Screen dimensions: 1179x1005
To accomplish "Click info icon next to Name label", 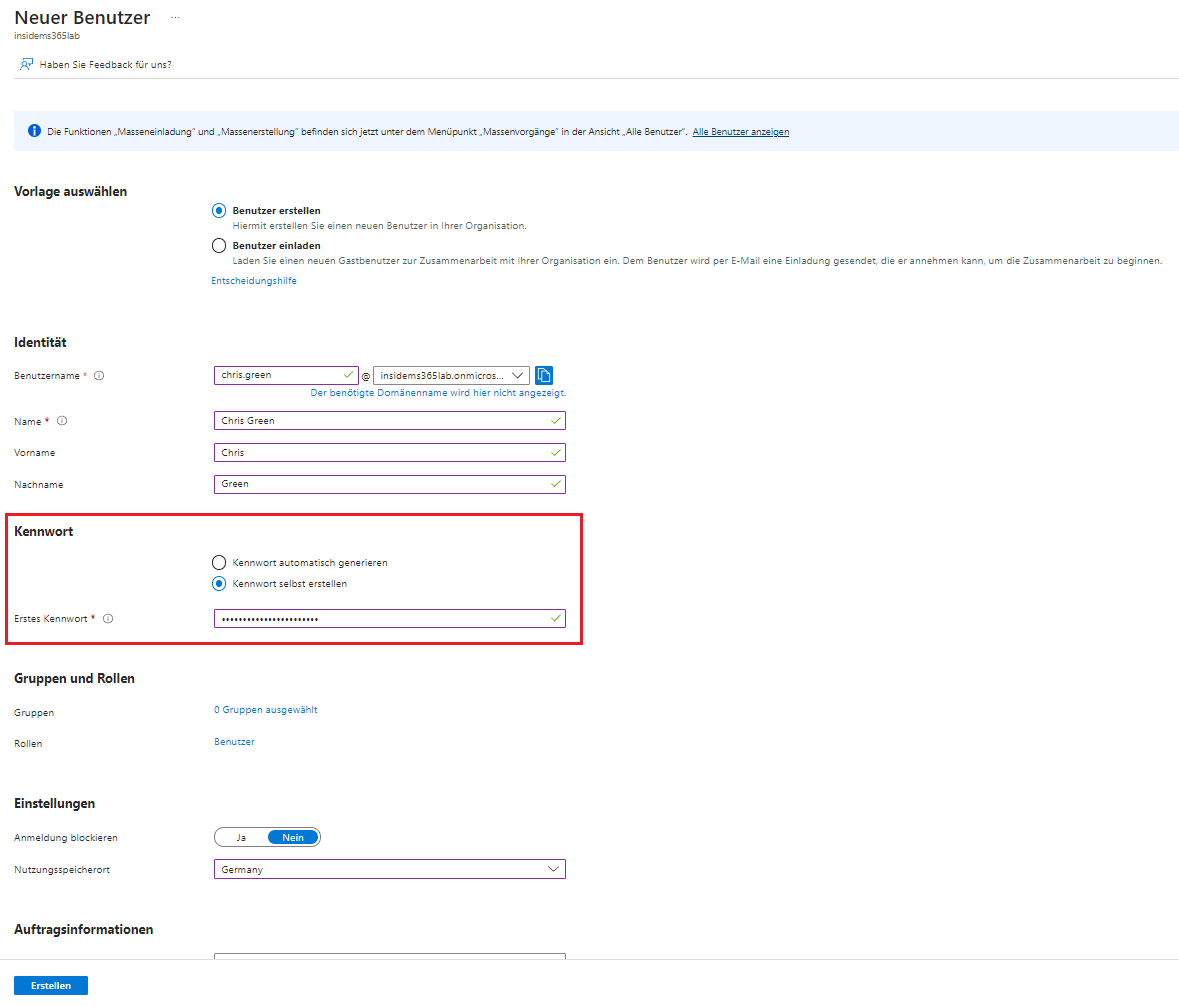I will click(62, 421).
